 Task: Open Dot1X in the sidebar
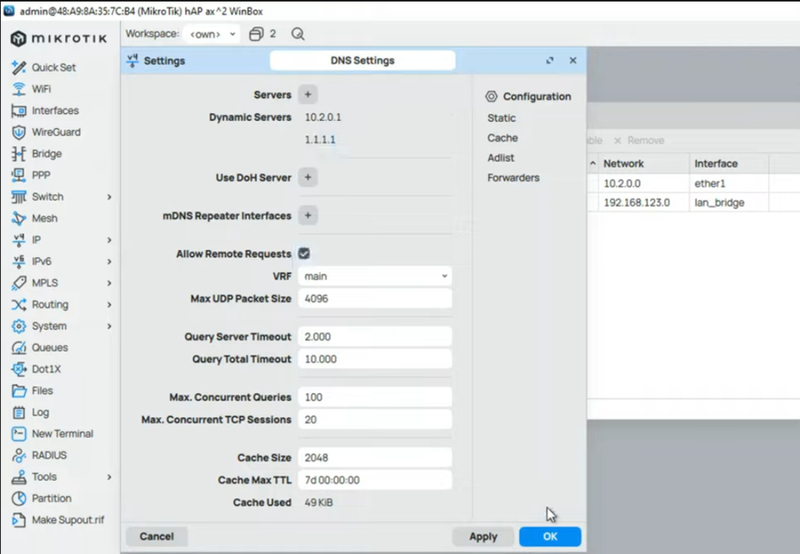click(46, 369)
